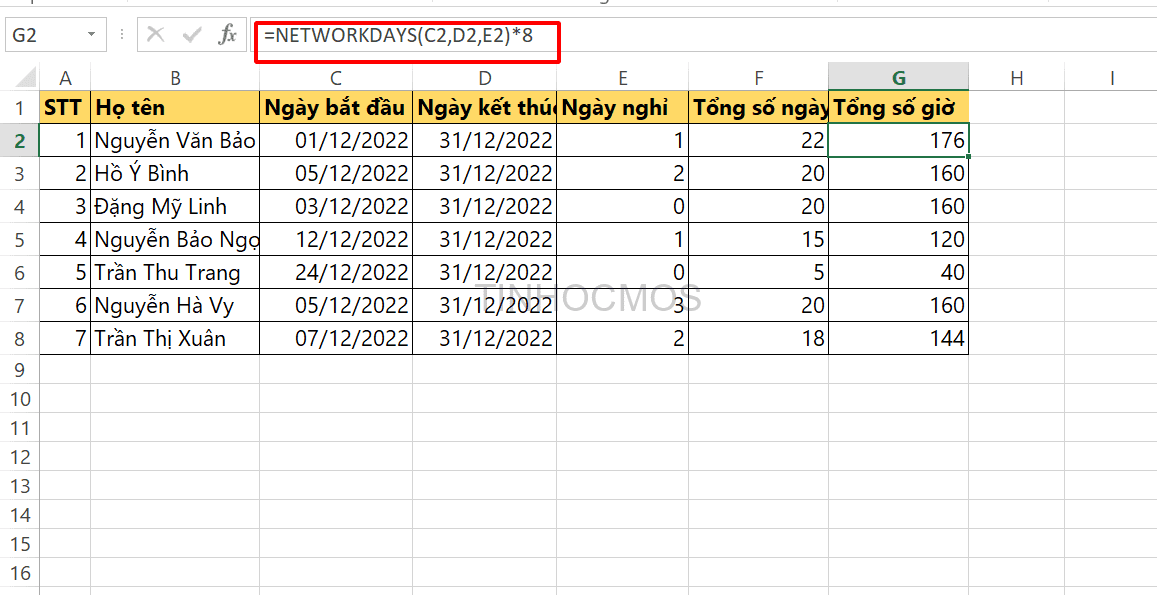The height and width of the screenshot is (595, 1157).
Task: Select total hours cell '40'
Action: (899, 272)
